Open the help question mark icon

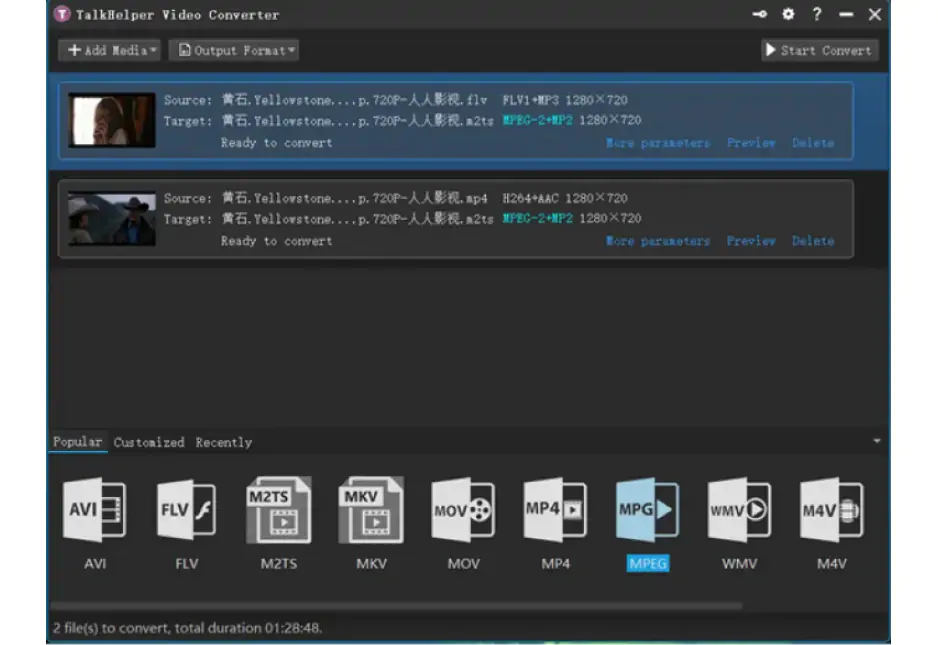pos(817,14)
